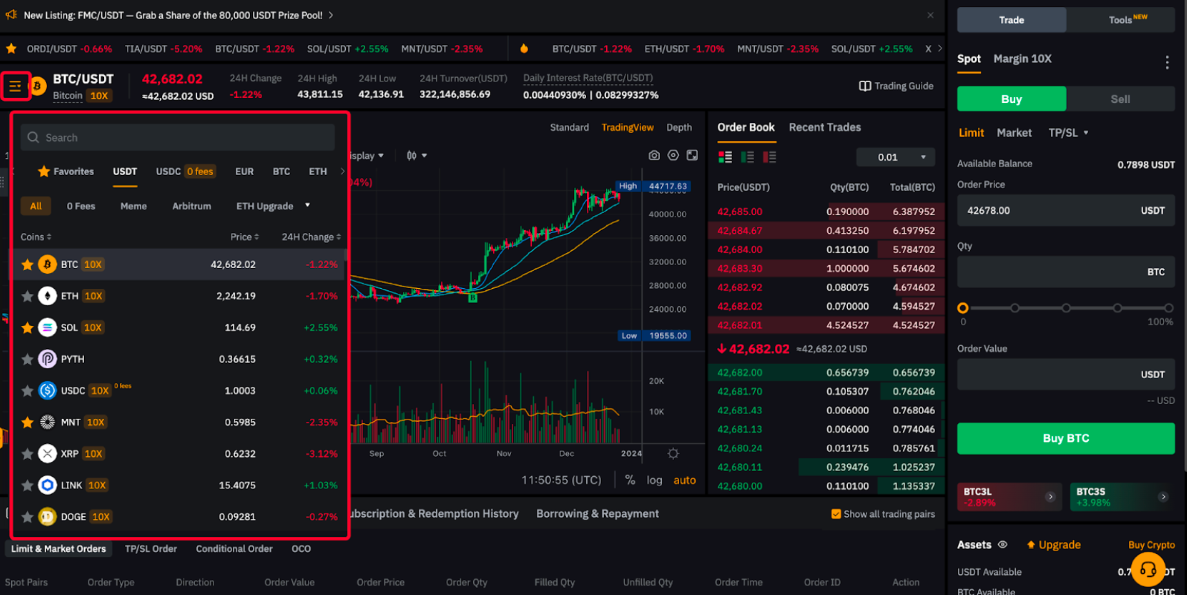Show only sell orders in order book
Viewport: 1187px width, 595px height.
coord(769,157)
